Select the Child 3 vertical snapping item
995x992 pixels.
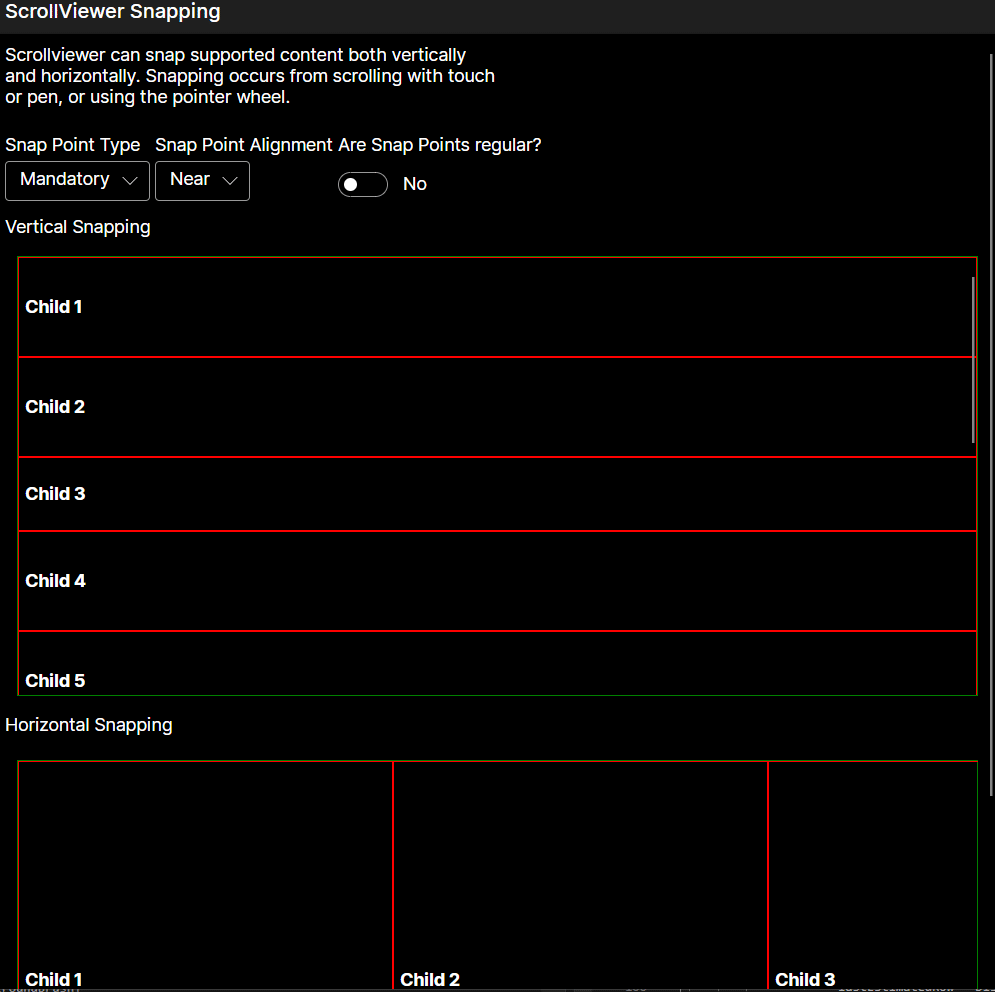pos(400,493)
